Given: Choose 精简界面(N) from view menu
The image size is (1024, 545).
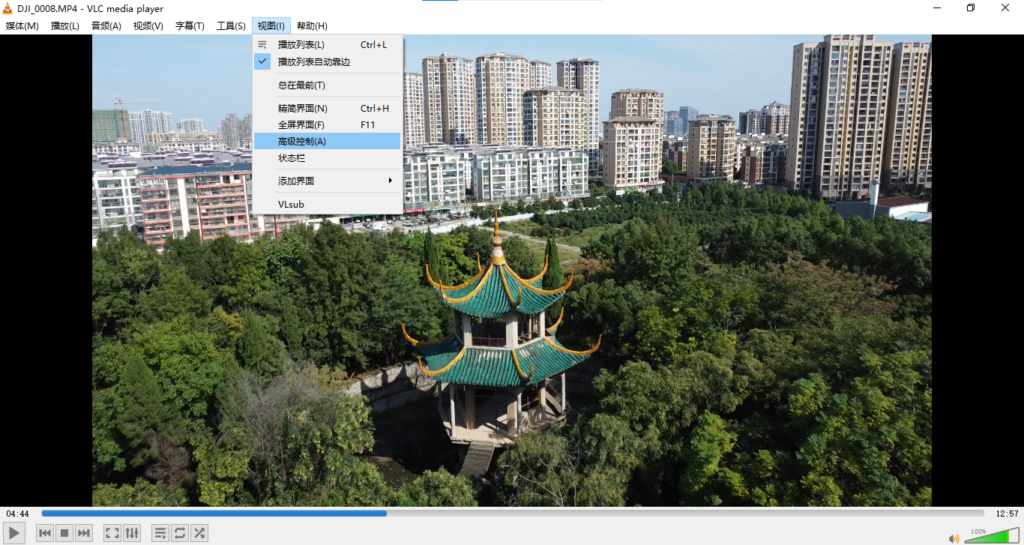Looking at the screenshot, I should (x=303, y=108).
